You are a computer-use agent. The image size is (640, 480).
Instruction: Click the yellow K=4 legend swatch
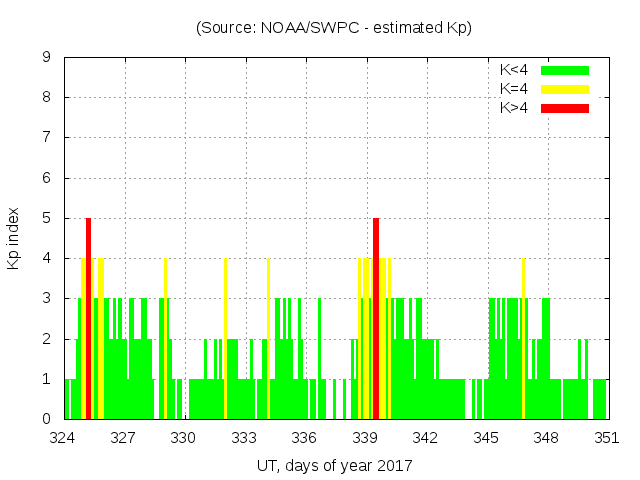(565, 89)
